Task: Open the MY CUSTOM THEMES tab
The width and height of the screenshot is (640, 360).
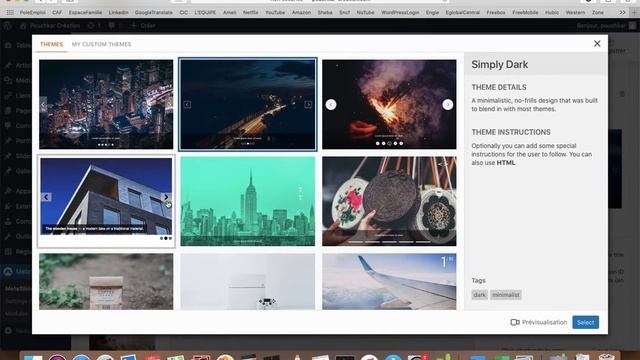Action: (x=102, y=44)
